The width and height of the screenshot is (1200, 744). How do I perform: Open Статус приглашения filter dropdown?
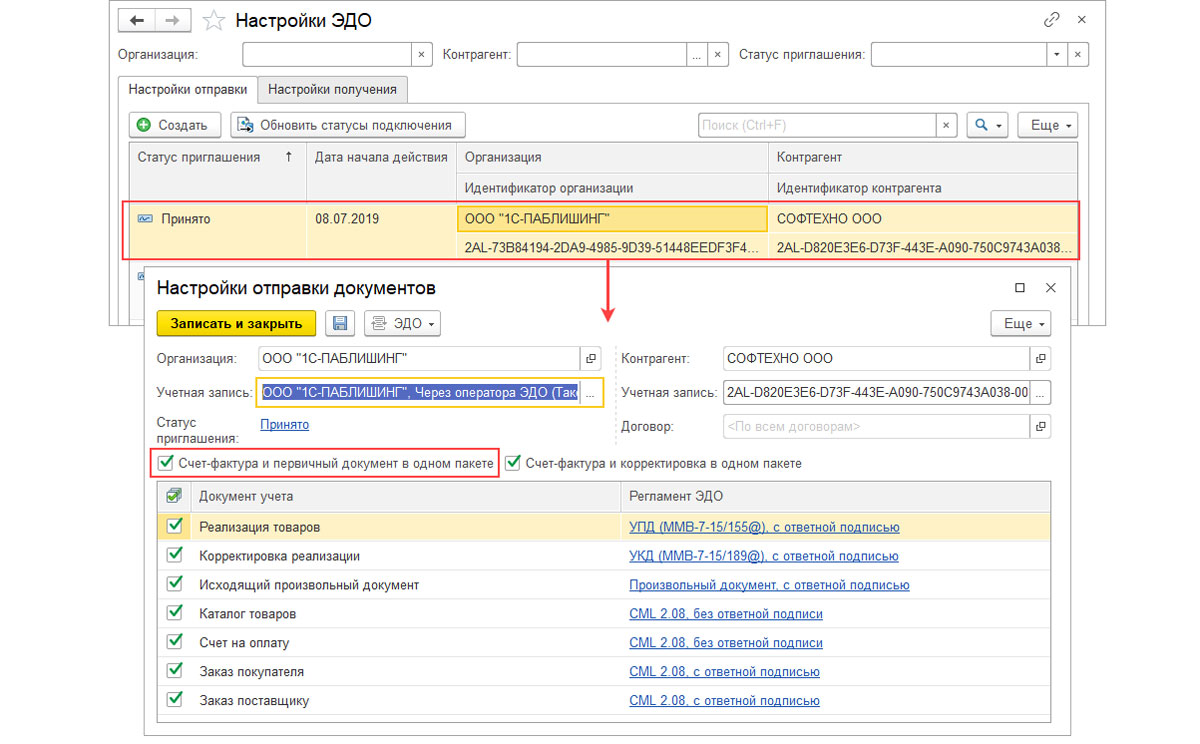[x=1056, y=54]
